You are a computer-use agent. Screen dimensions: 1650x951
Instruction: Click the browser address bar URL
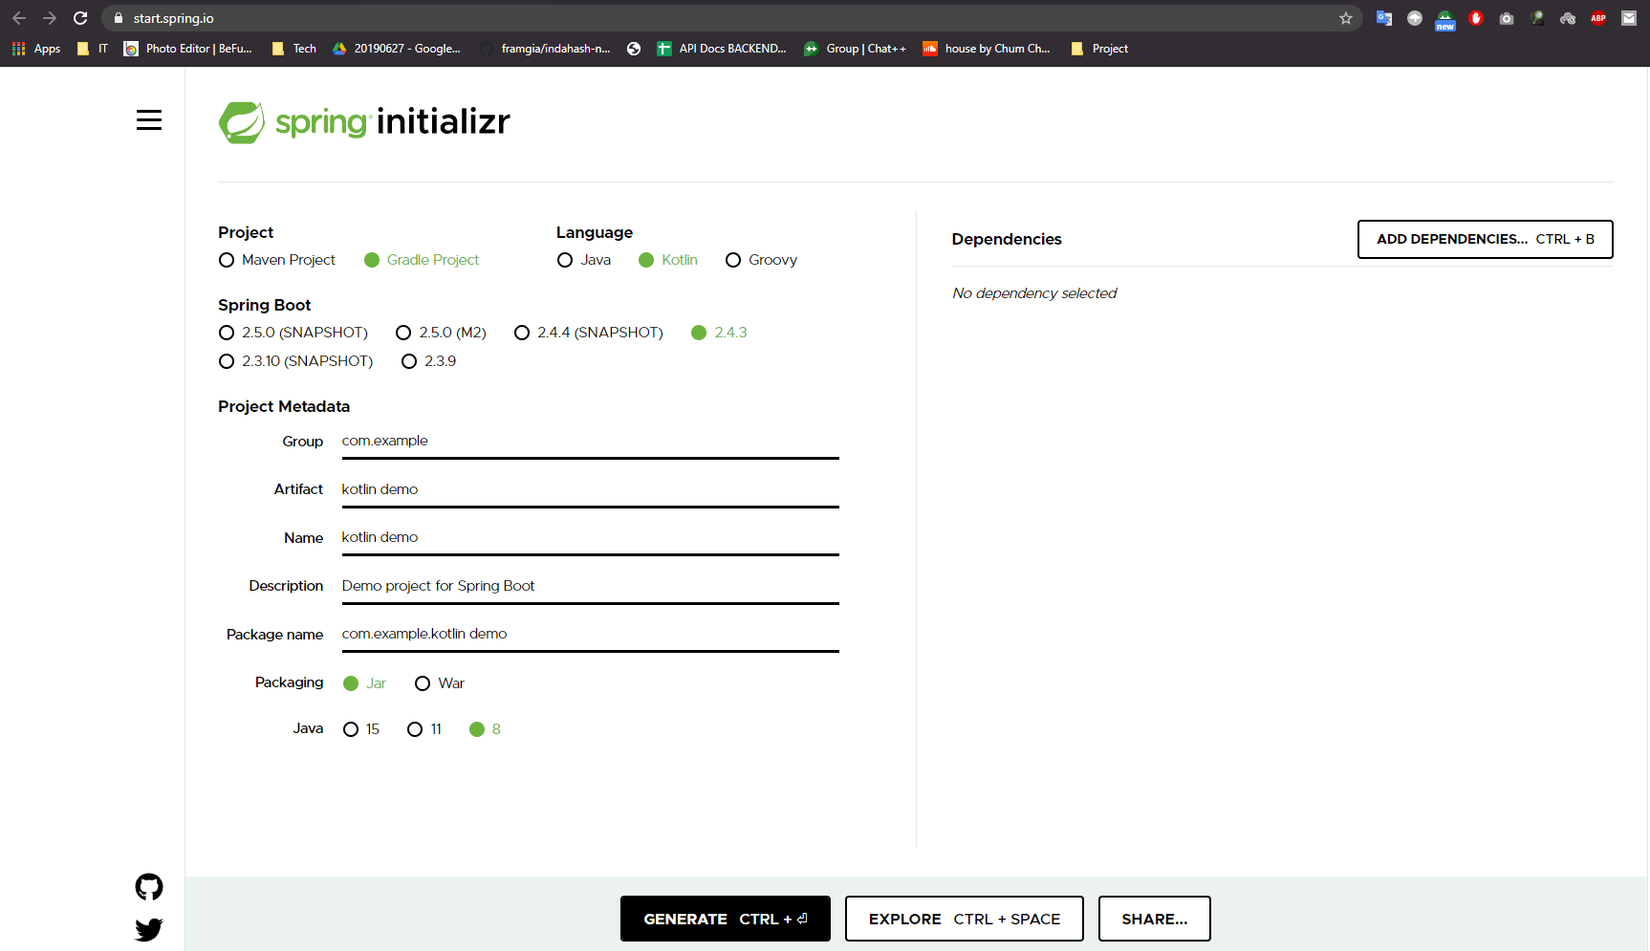click(173, 18)
